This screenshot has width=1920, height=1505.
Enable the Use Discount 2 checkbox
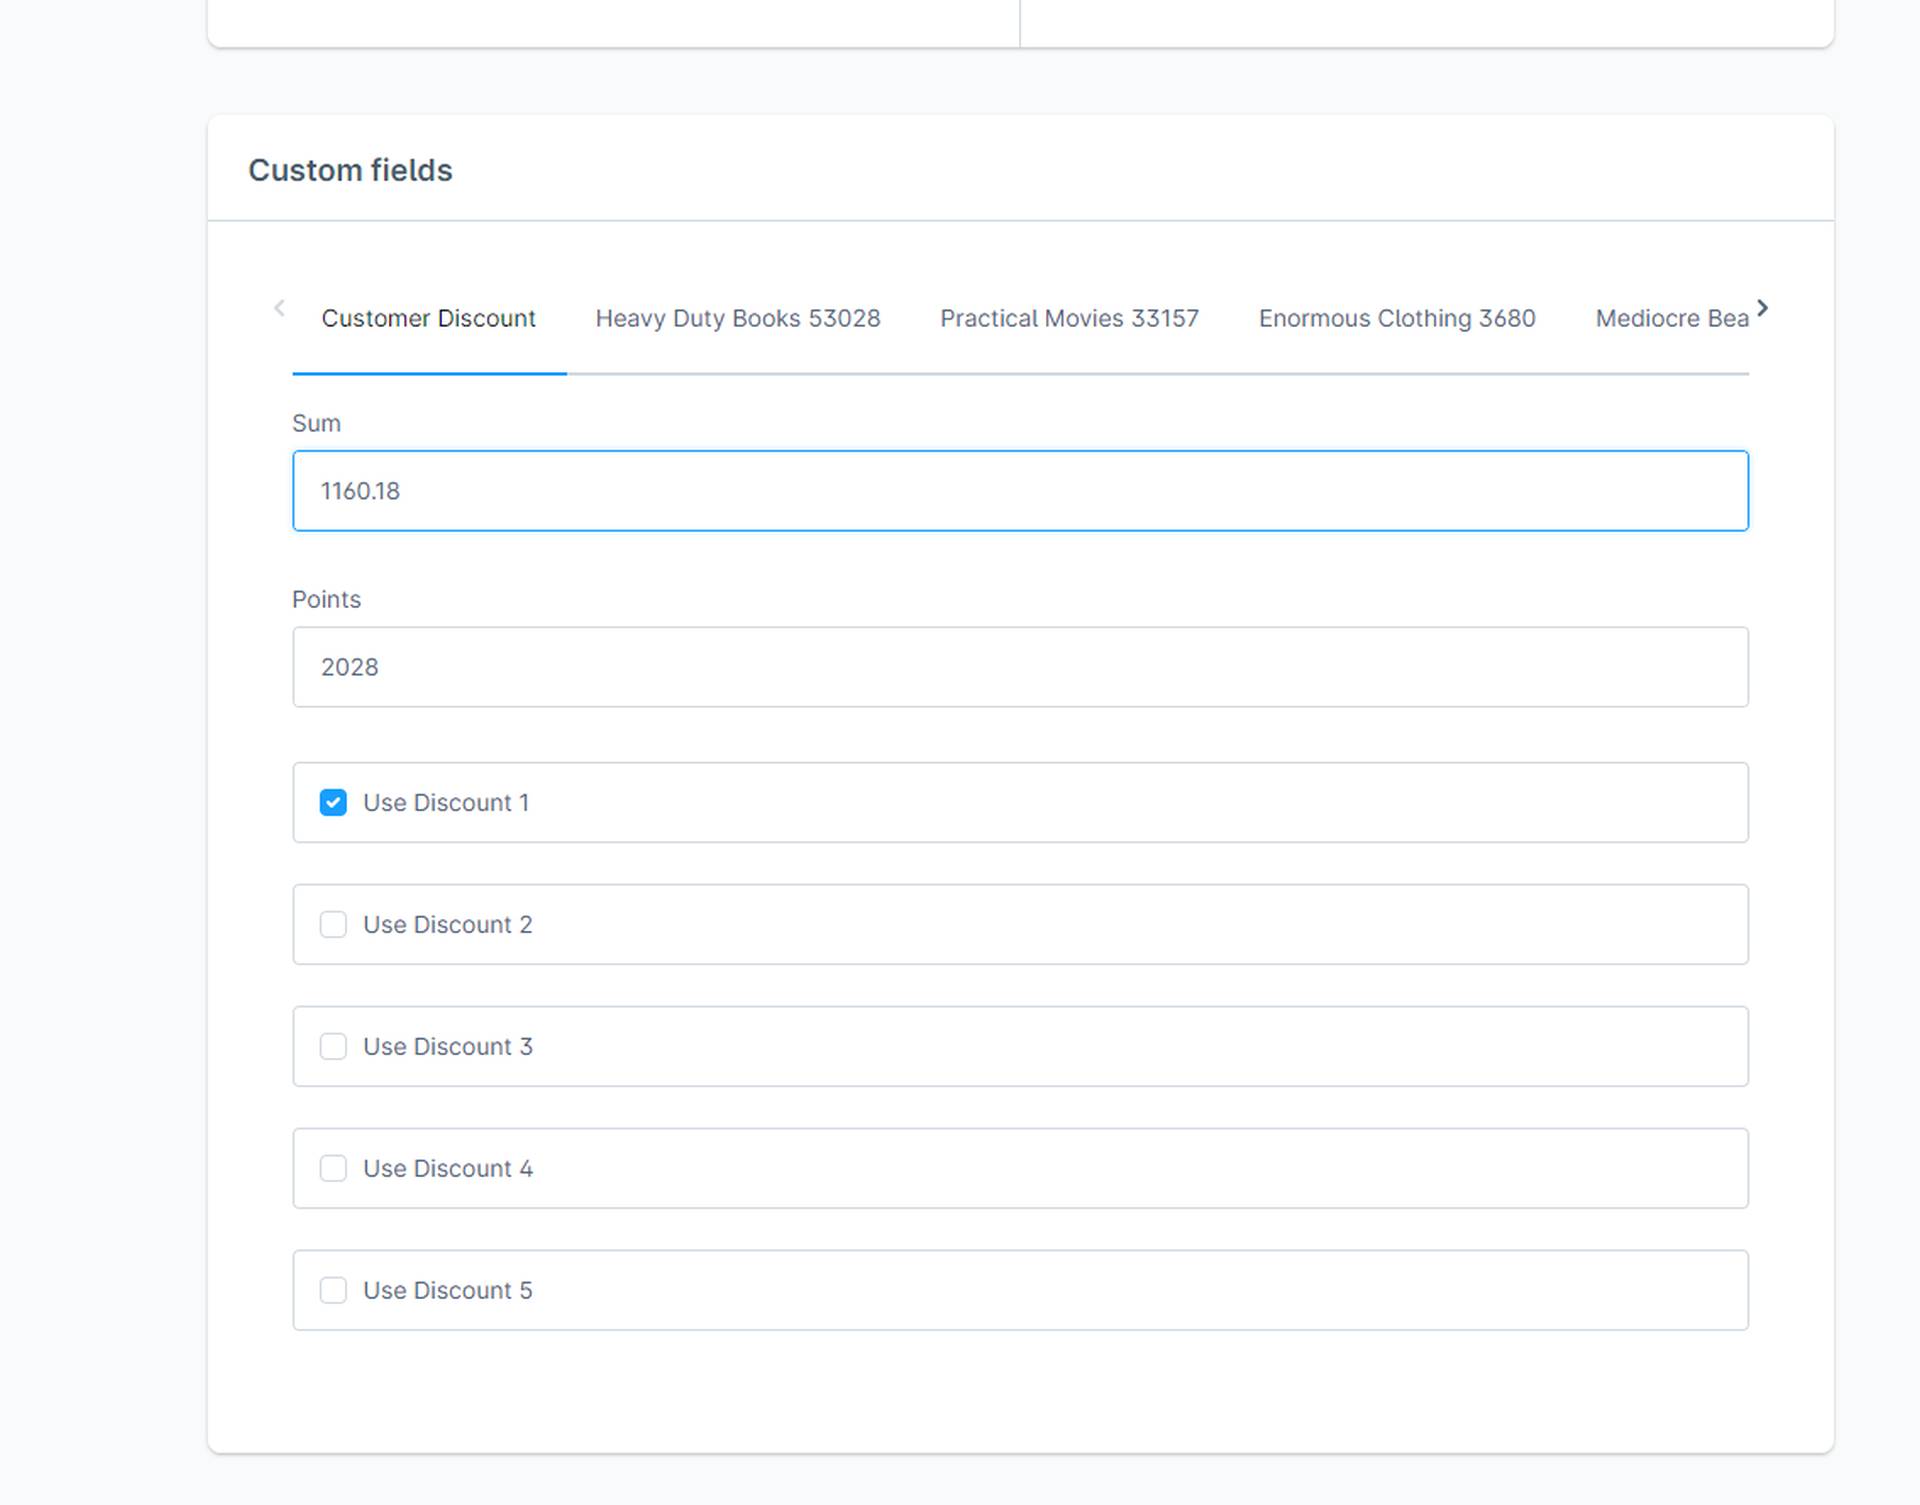[333, 924]
